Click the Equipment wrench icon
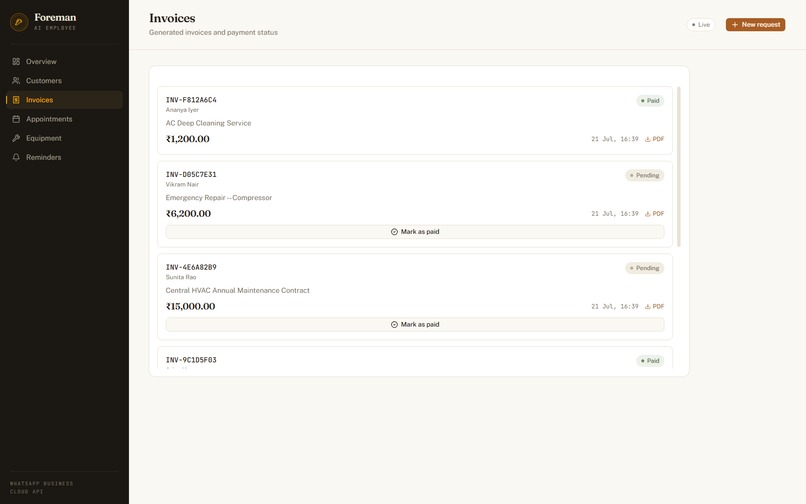The height and width of the screenshot is (504, 806). (16, 138)
